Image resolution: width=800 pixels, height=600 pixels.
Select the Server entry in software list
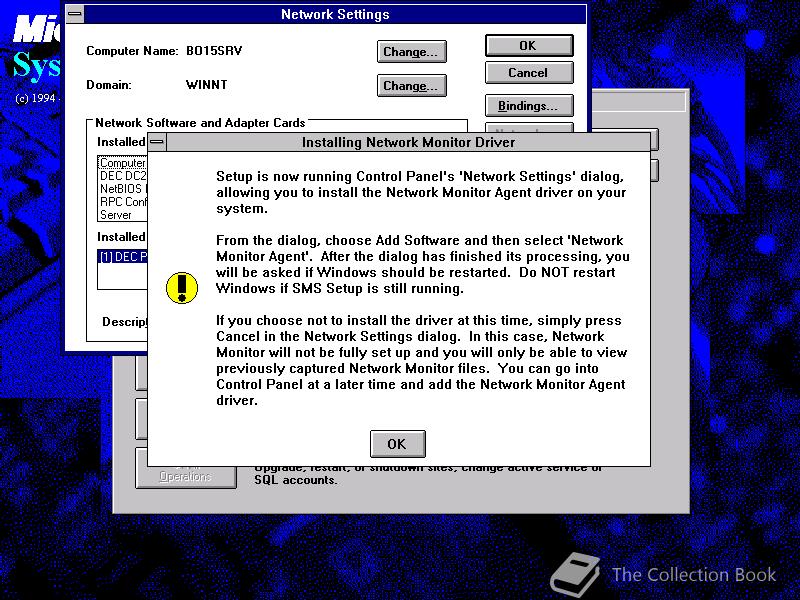point(123,215)
